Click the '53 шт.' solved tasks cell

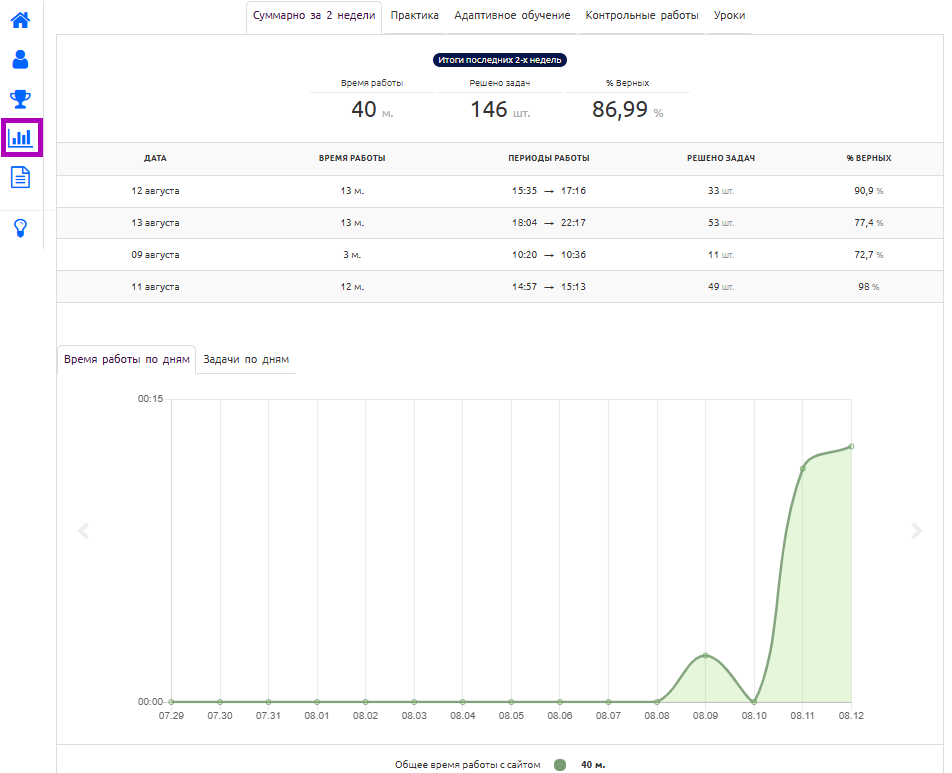[721, 223]
